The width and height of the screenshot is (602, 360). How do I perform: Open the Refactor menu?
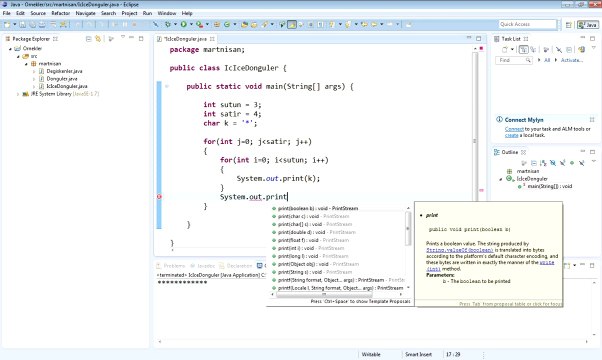click(x=61, y=13)
